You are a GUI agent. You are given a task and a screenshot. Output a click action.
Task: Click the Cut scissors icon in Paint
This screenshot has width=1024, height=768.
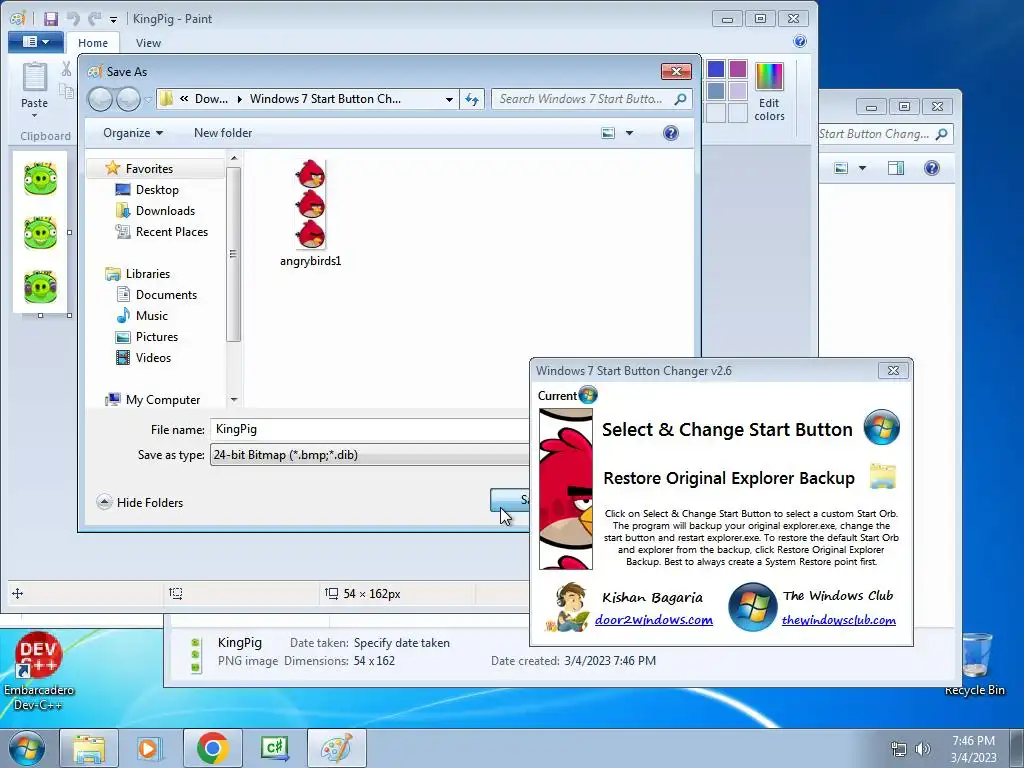pyautogui.click(x=66, y=69)
